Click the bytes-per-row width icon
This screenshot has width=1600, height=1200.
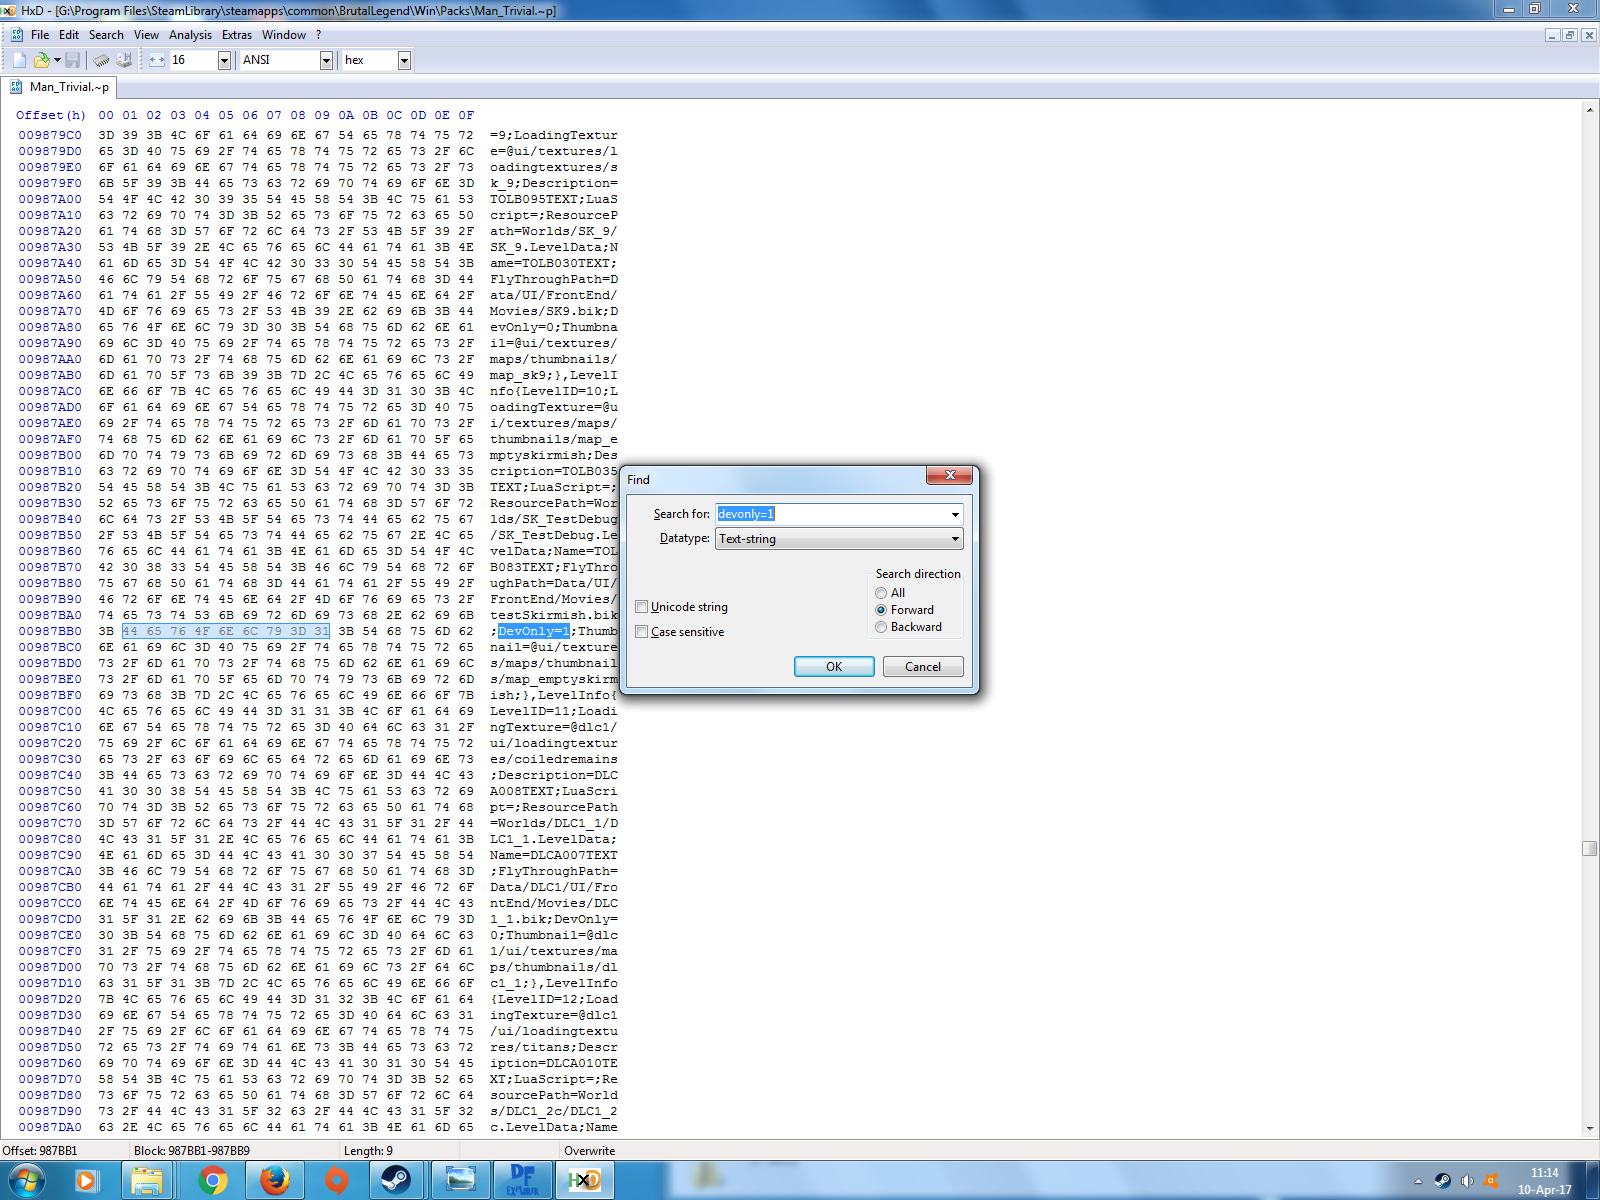pos(157,60)
